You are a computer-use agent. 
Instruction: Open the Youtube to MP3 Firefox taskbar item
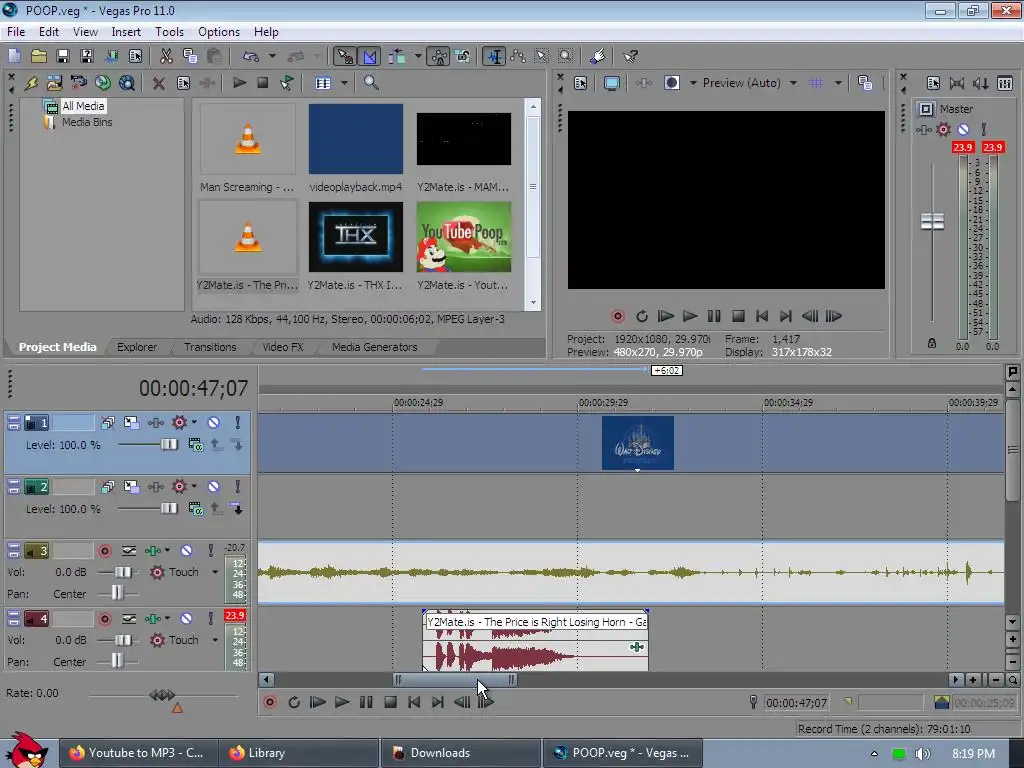pos(138,753)
